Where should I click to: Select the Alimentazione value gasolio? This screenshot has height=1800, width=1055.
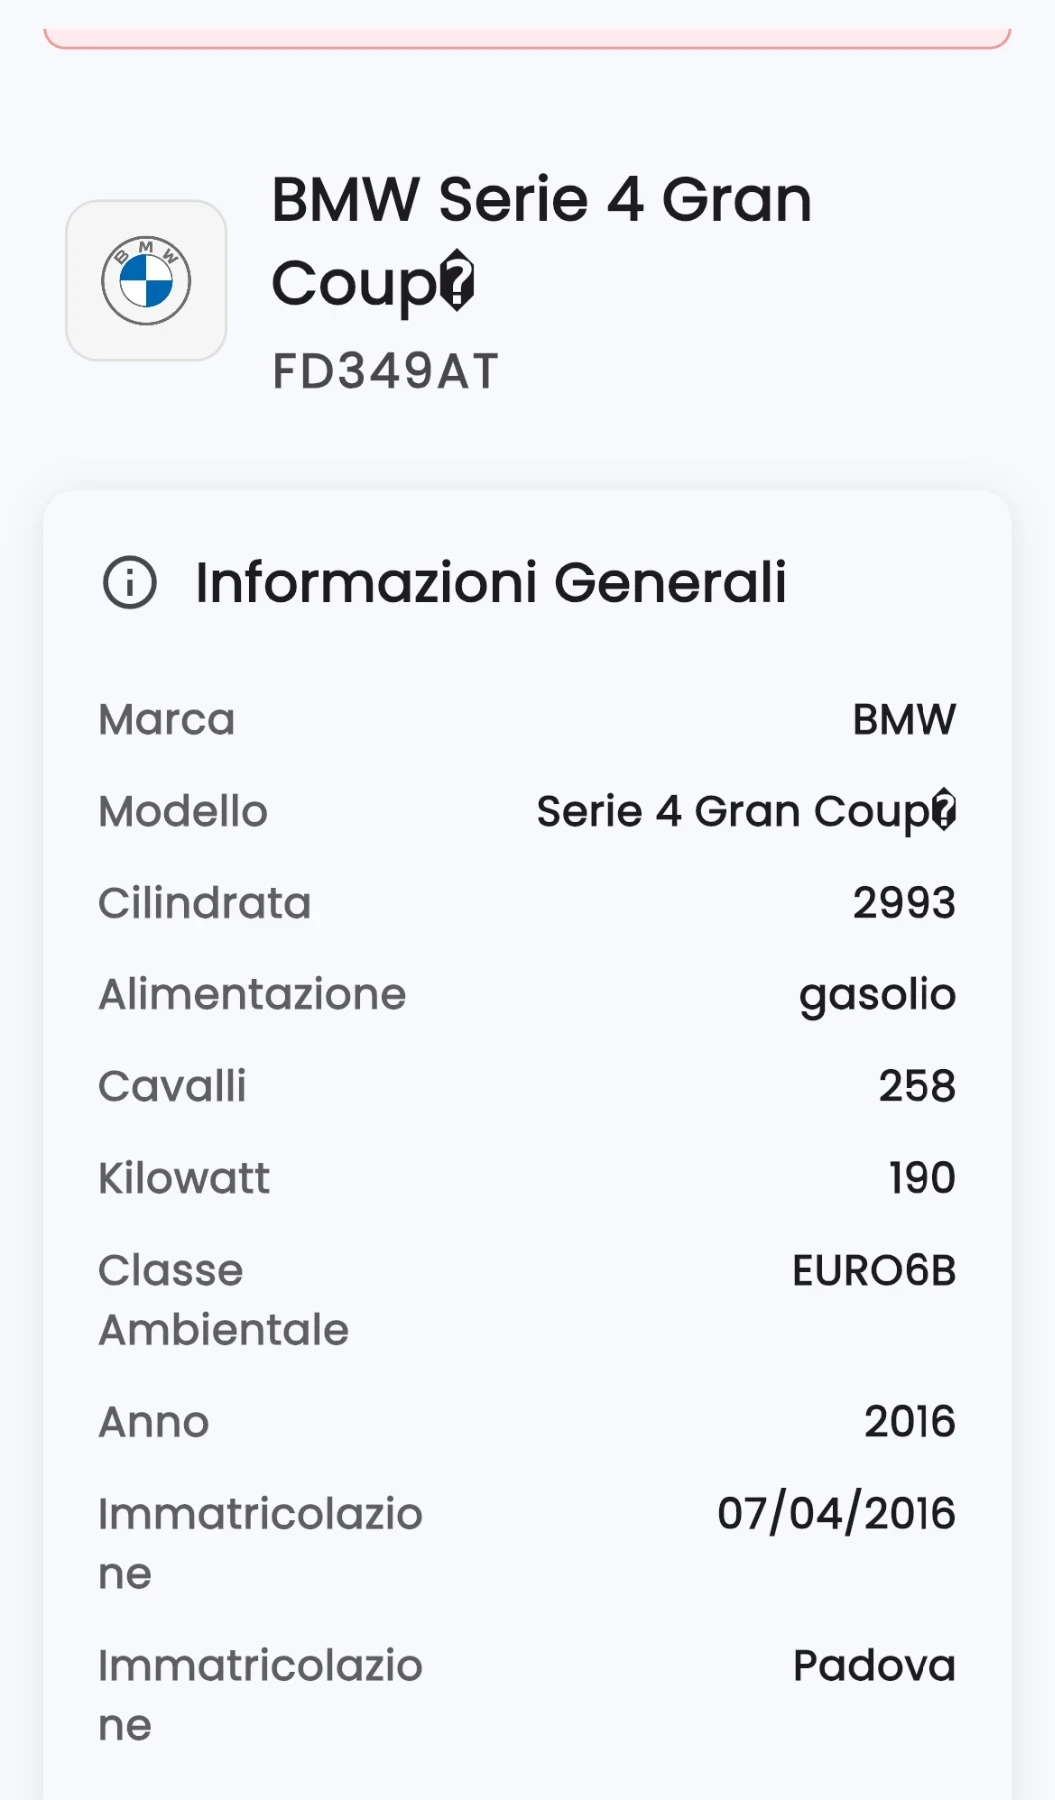tap(877, 995)
